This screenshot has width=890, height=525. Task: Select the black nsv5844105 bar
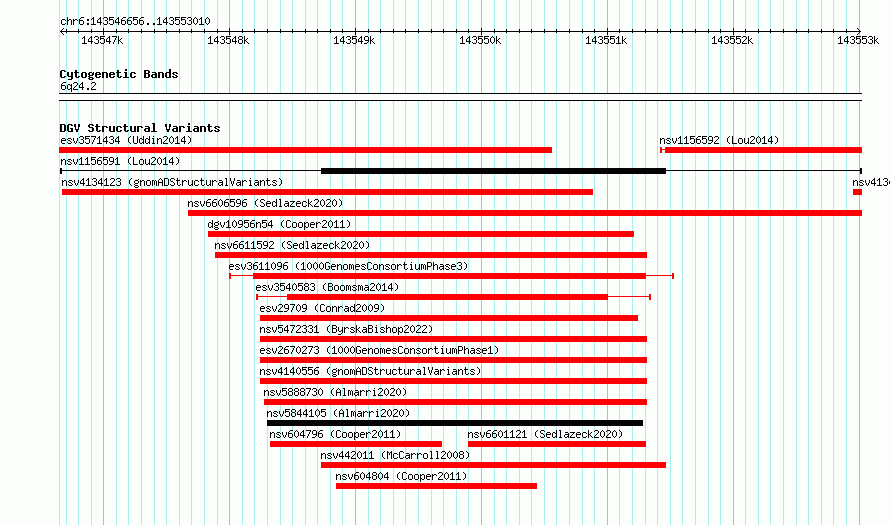(455, 423)
